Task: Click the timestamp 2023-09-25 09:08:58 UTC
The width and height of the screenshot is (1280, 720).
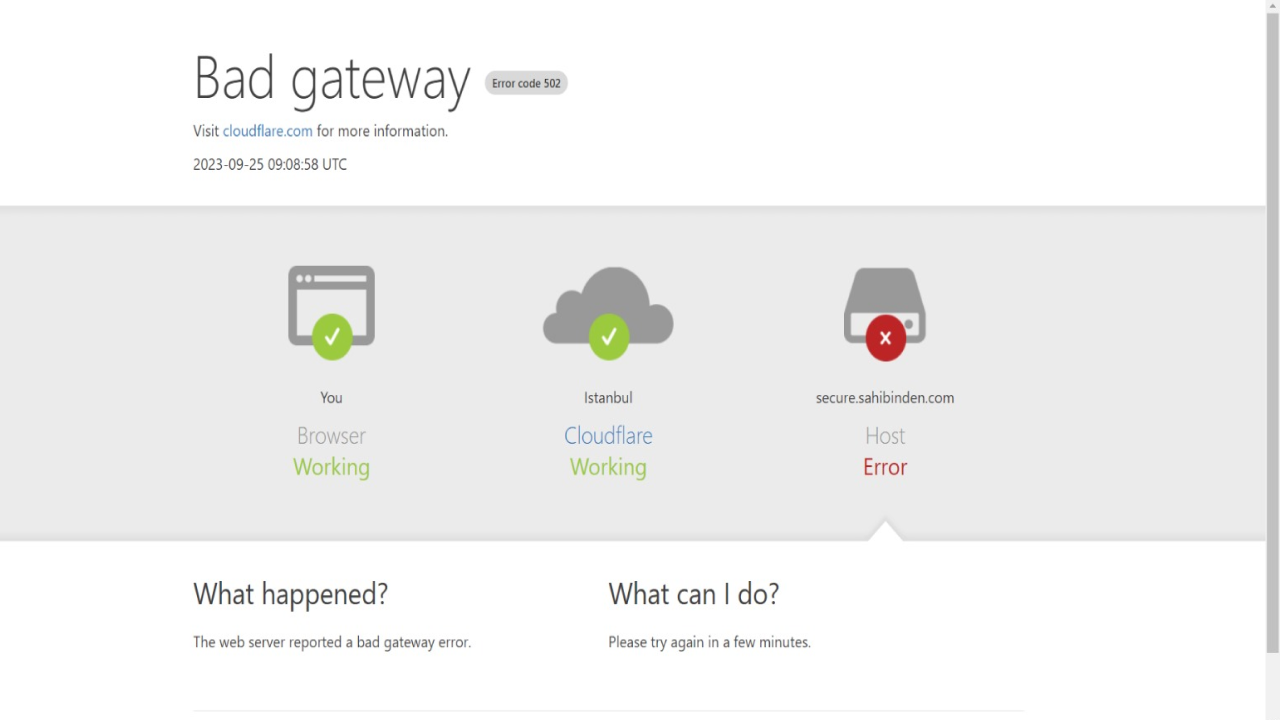Action: tap(270, 165)
